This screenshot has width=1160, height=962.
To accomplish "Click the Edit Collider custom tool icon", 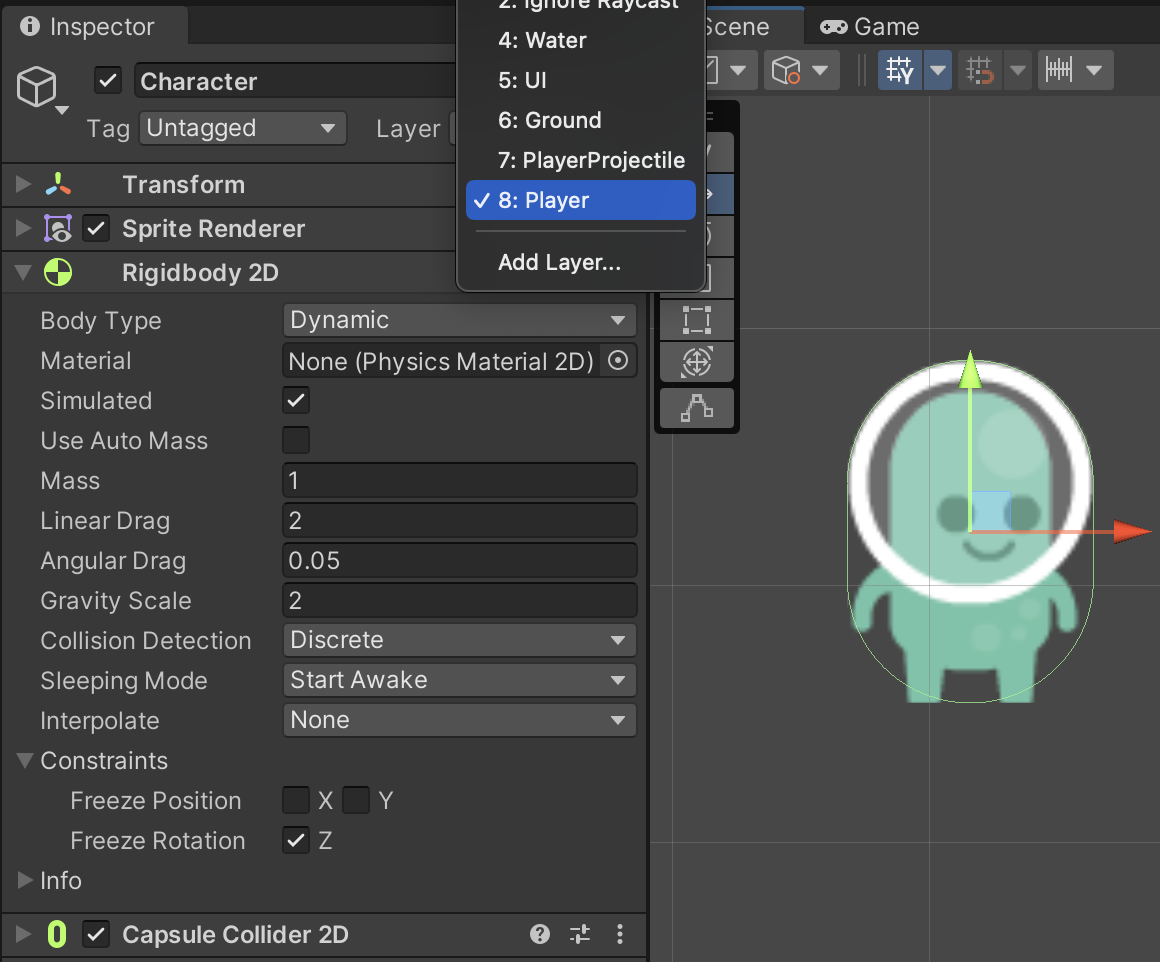I will 697,407.
